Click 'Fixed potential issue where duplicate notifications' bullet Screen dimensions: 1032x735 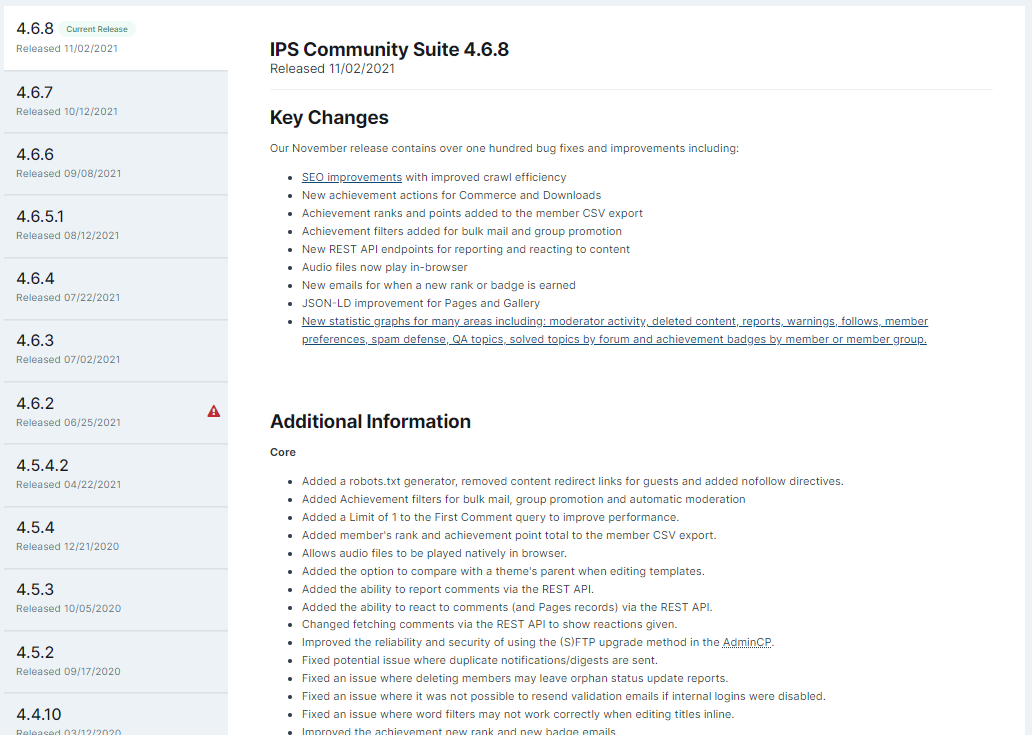pyautogui.click(x=480, y=660)
